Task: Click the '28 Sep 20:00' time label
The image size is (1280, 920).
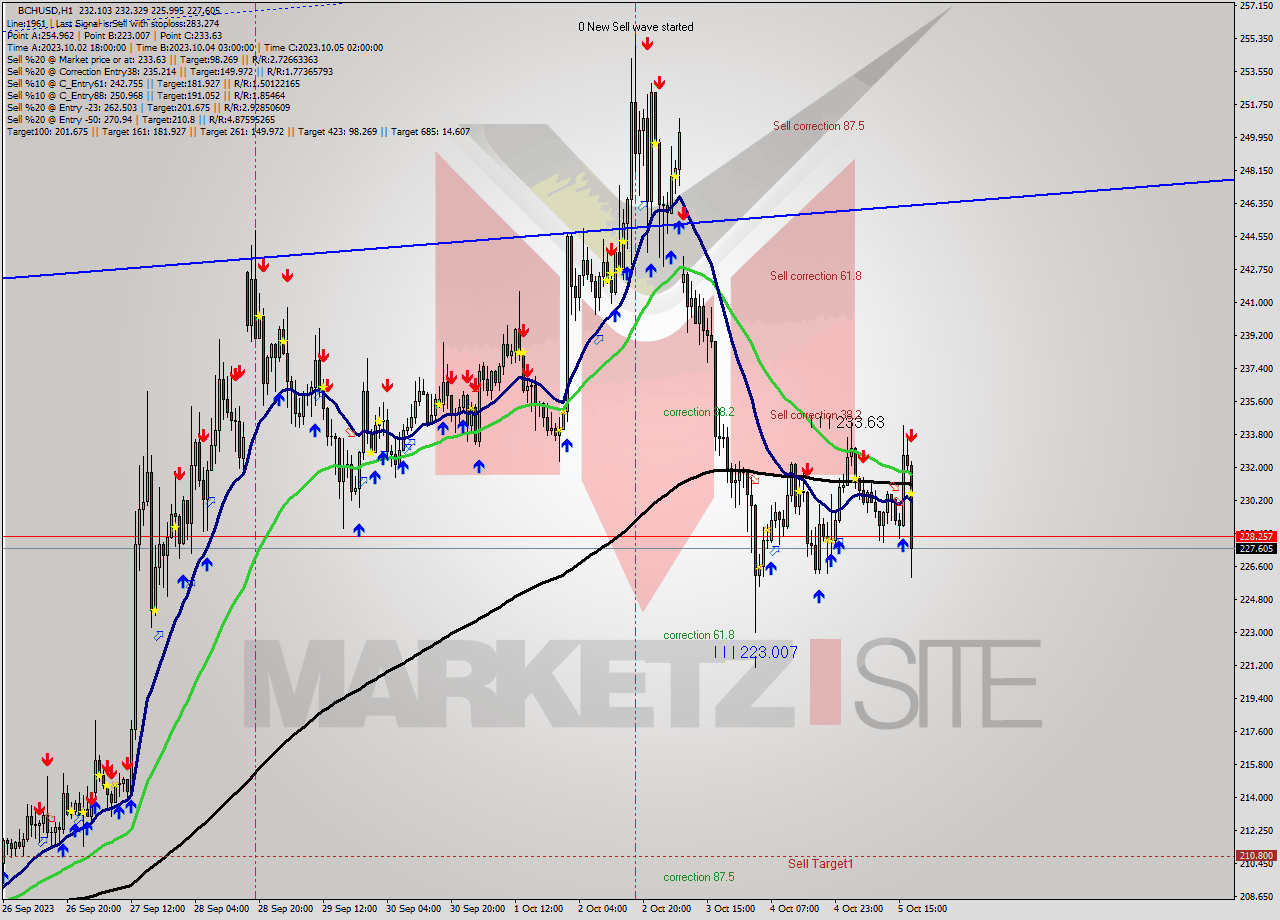Action: pos(284,909)
